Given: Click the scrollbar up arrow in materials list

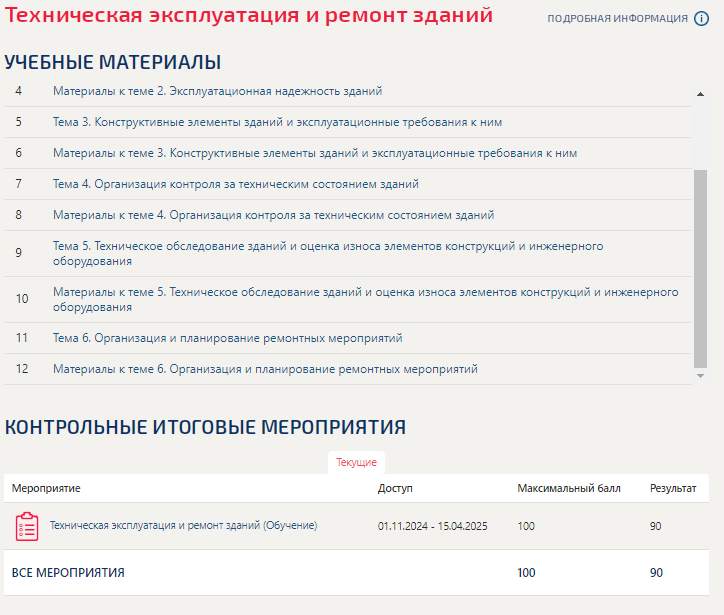Looking at the screenshot, I should [700, 93].
